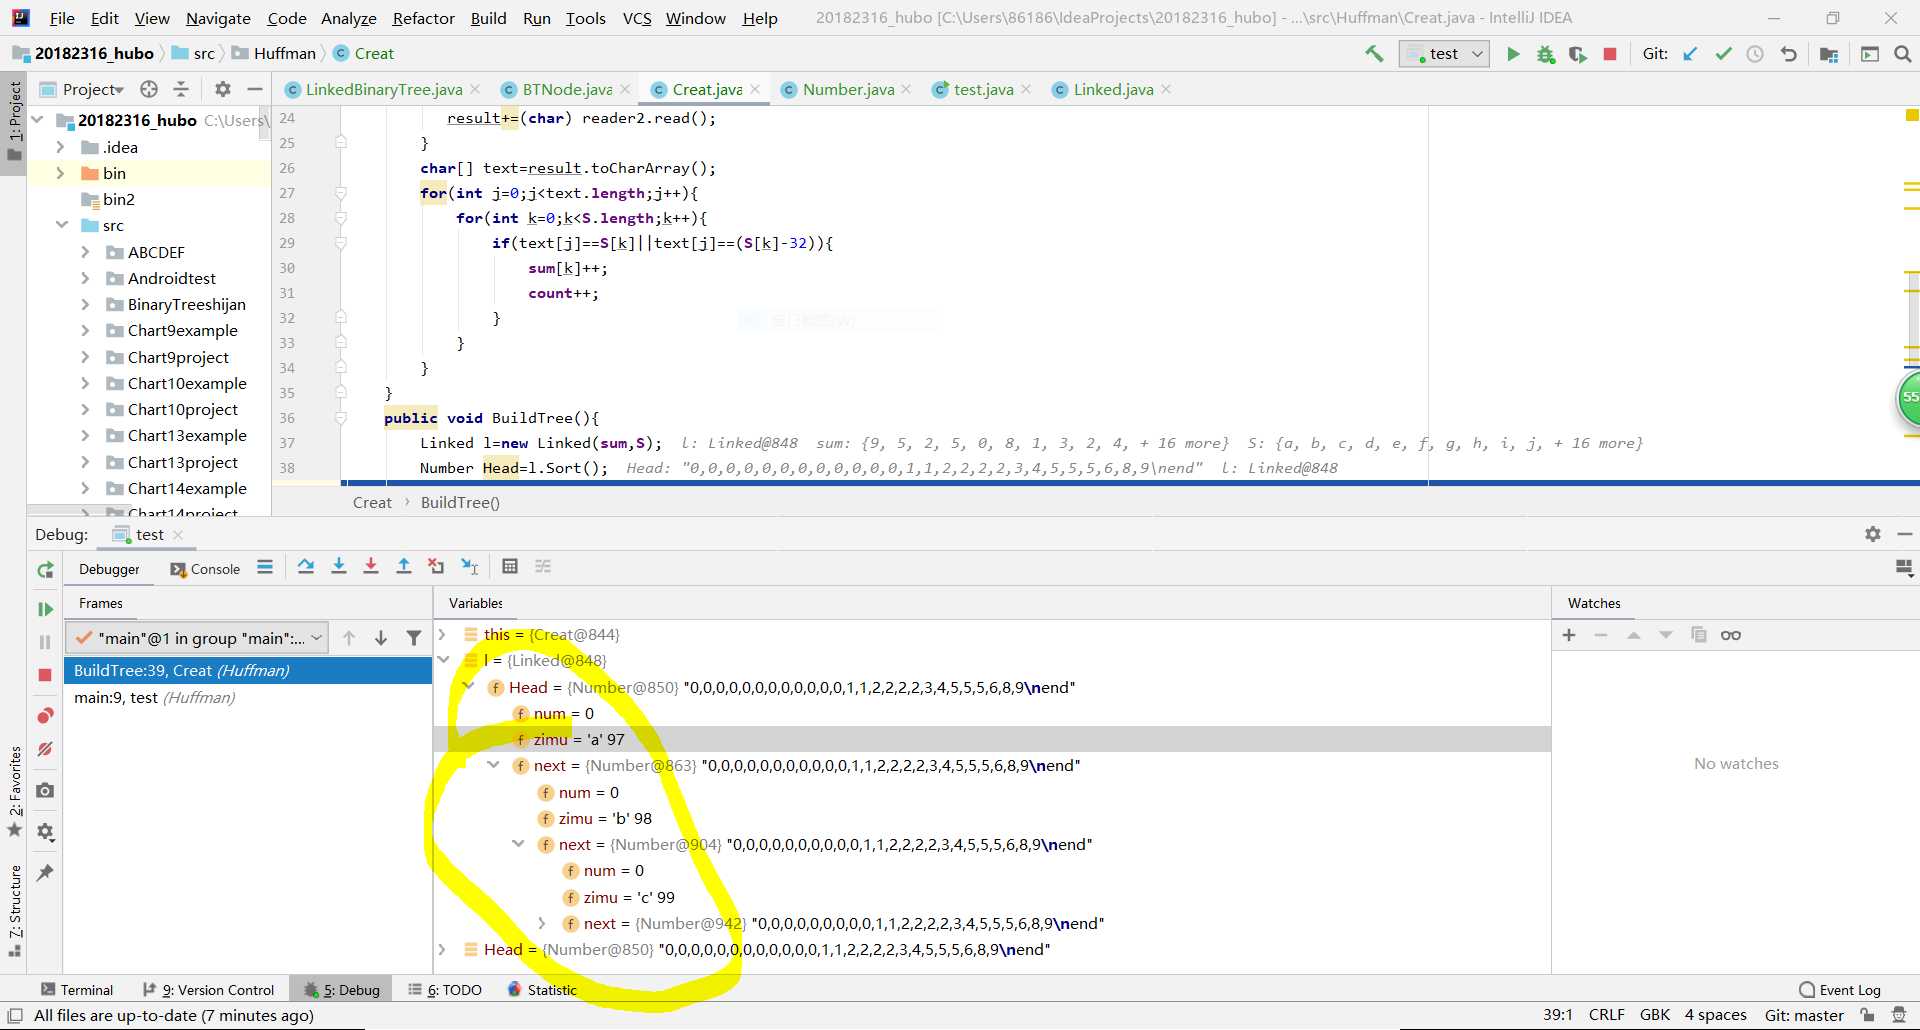Close the Creat.java editor tab
This screenshot has width=1920, height=1030.
tap(755, 90)
